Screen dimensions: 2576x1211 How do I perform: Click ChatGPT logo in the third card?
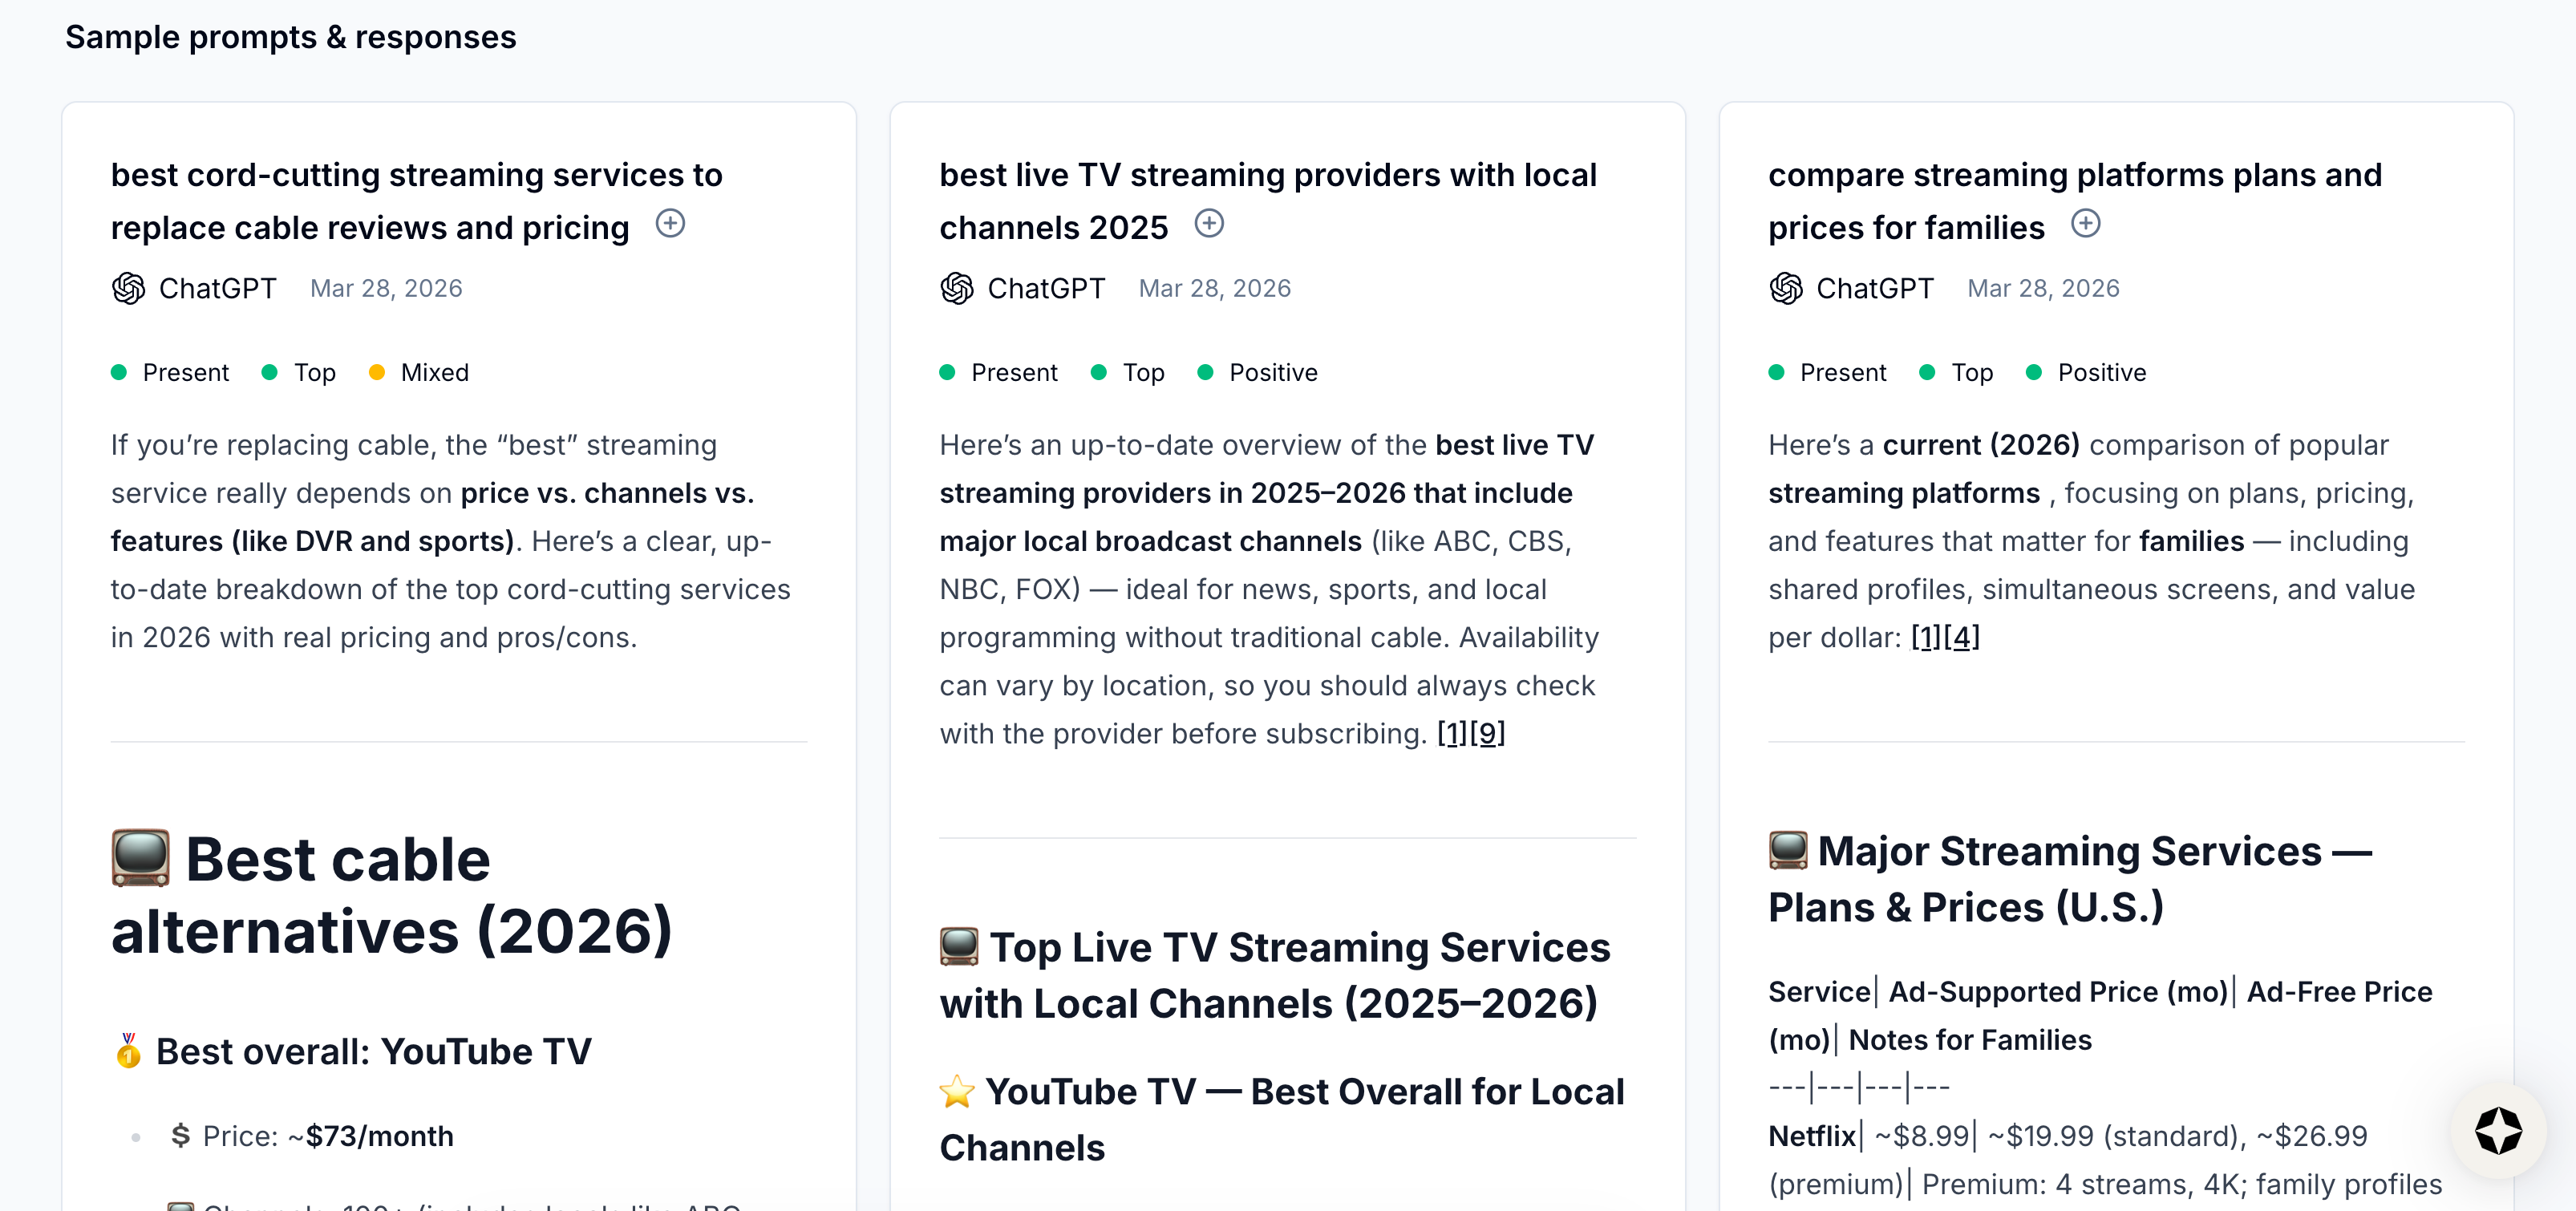1785,288
